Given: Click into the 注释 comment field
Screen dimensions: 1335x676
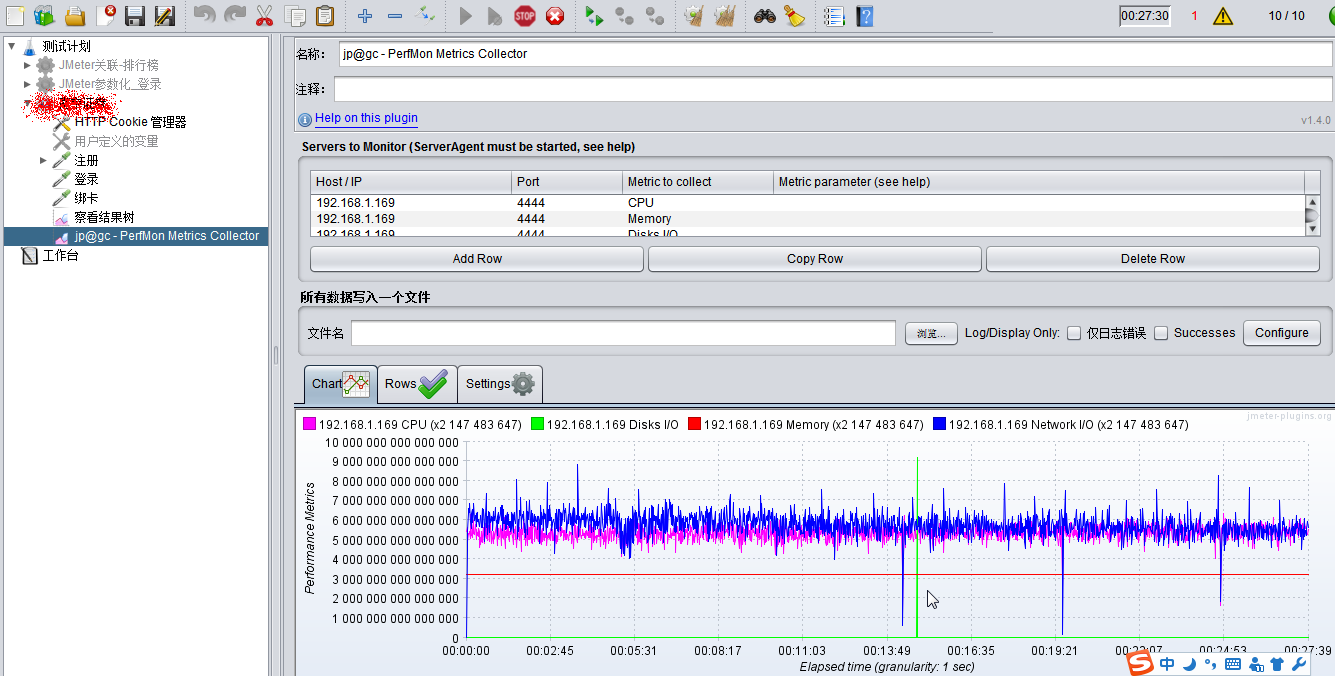Looking at the screenshot, I should (834, 89).
